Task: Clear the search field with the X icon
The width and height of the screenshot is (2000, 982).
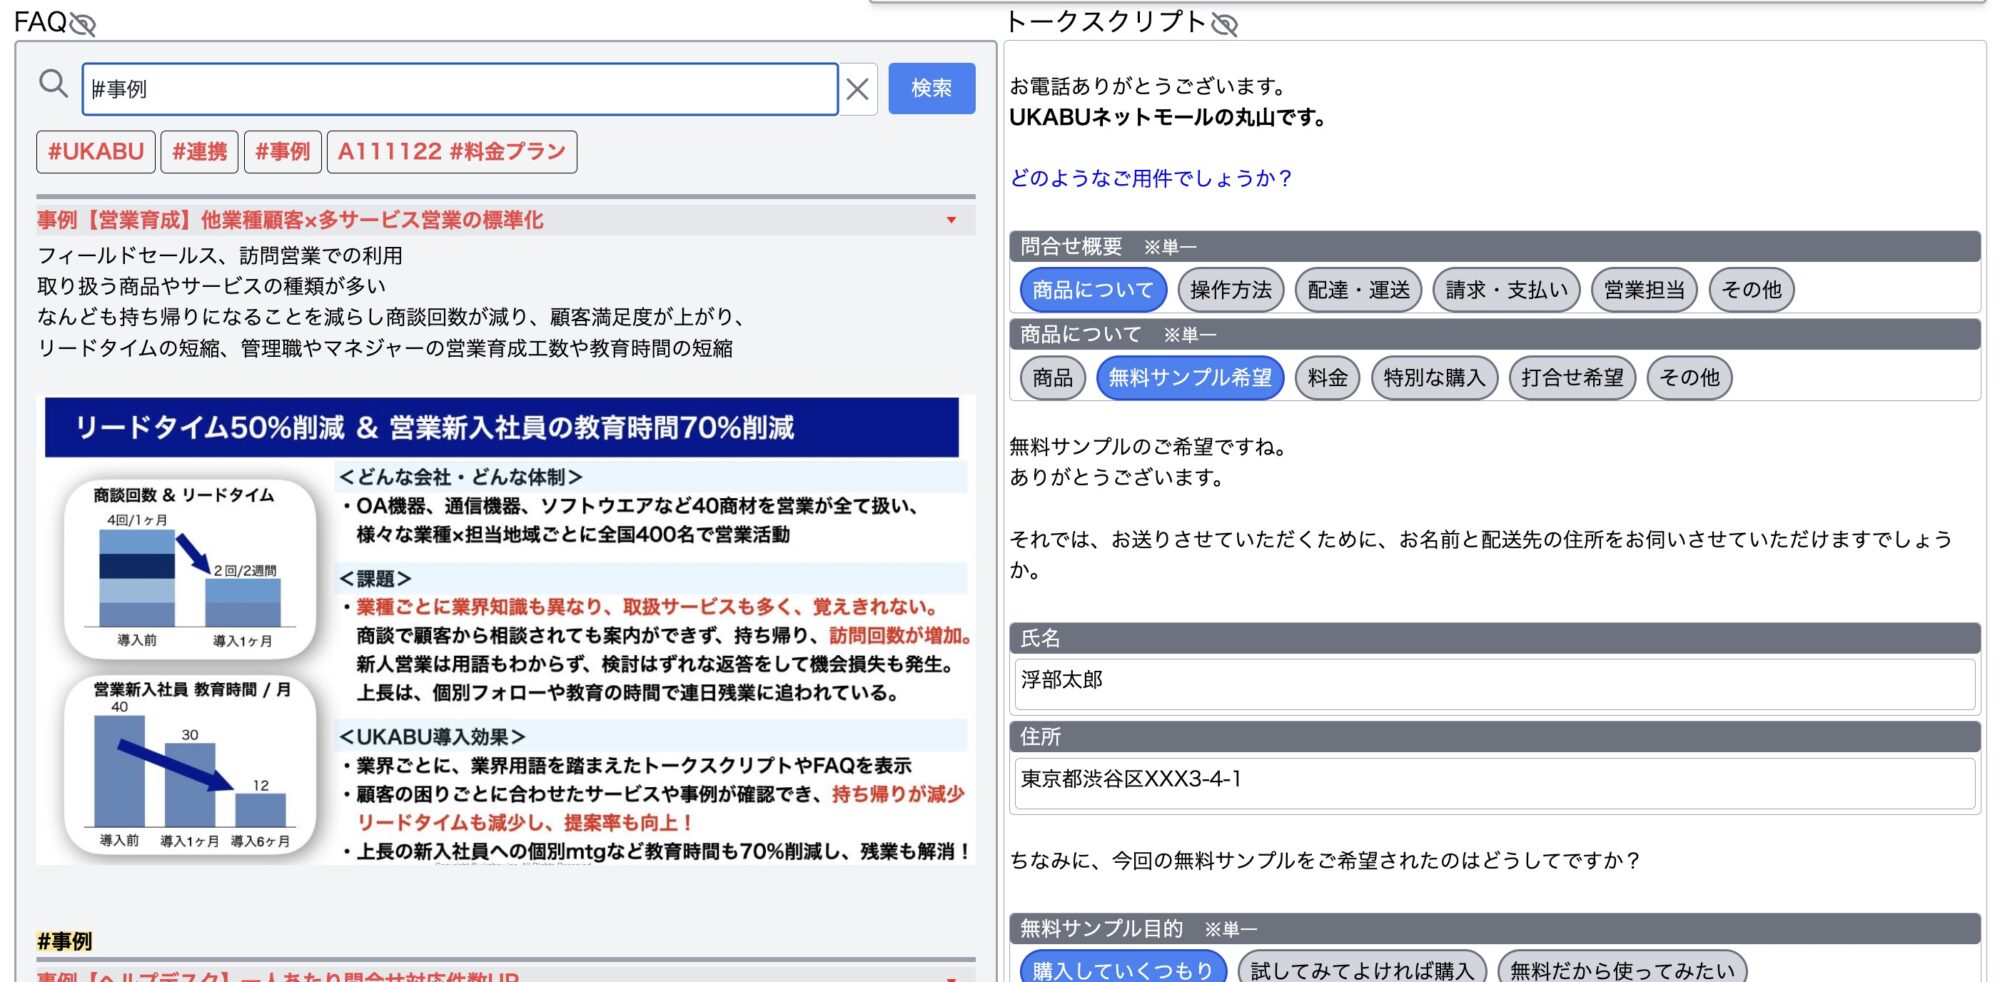Action: pyautogui.click(x=856, y=87)
